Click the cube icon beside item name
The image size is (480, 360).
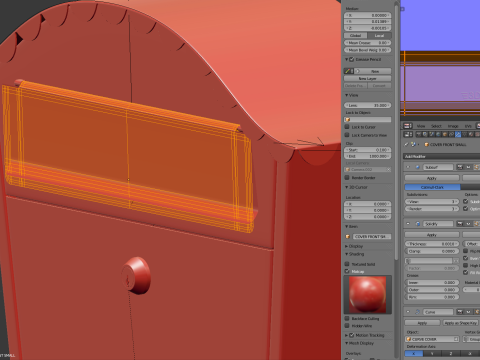[x=347, y=236]
